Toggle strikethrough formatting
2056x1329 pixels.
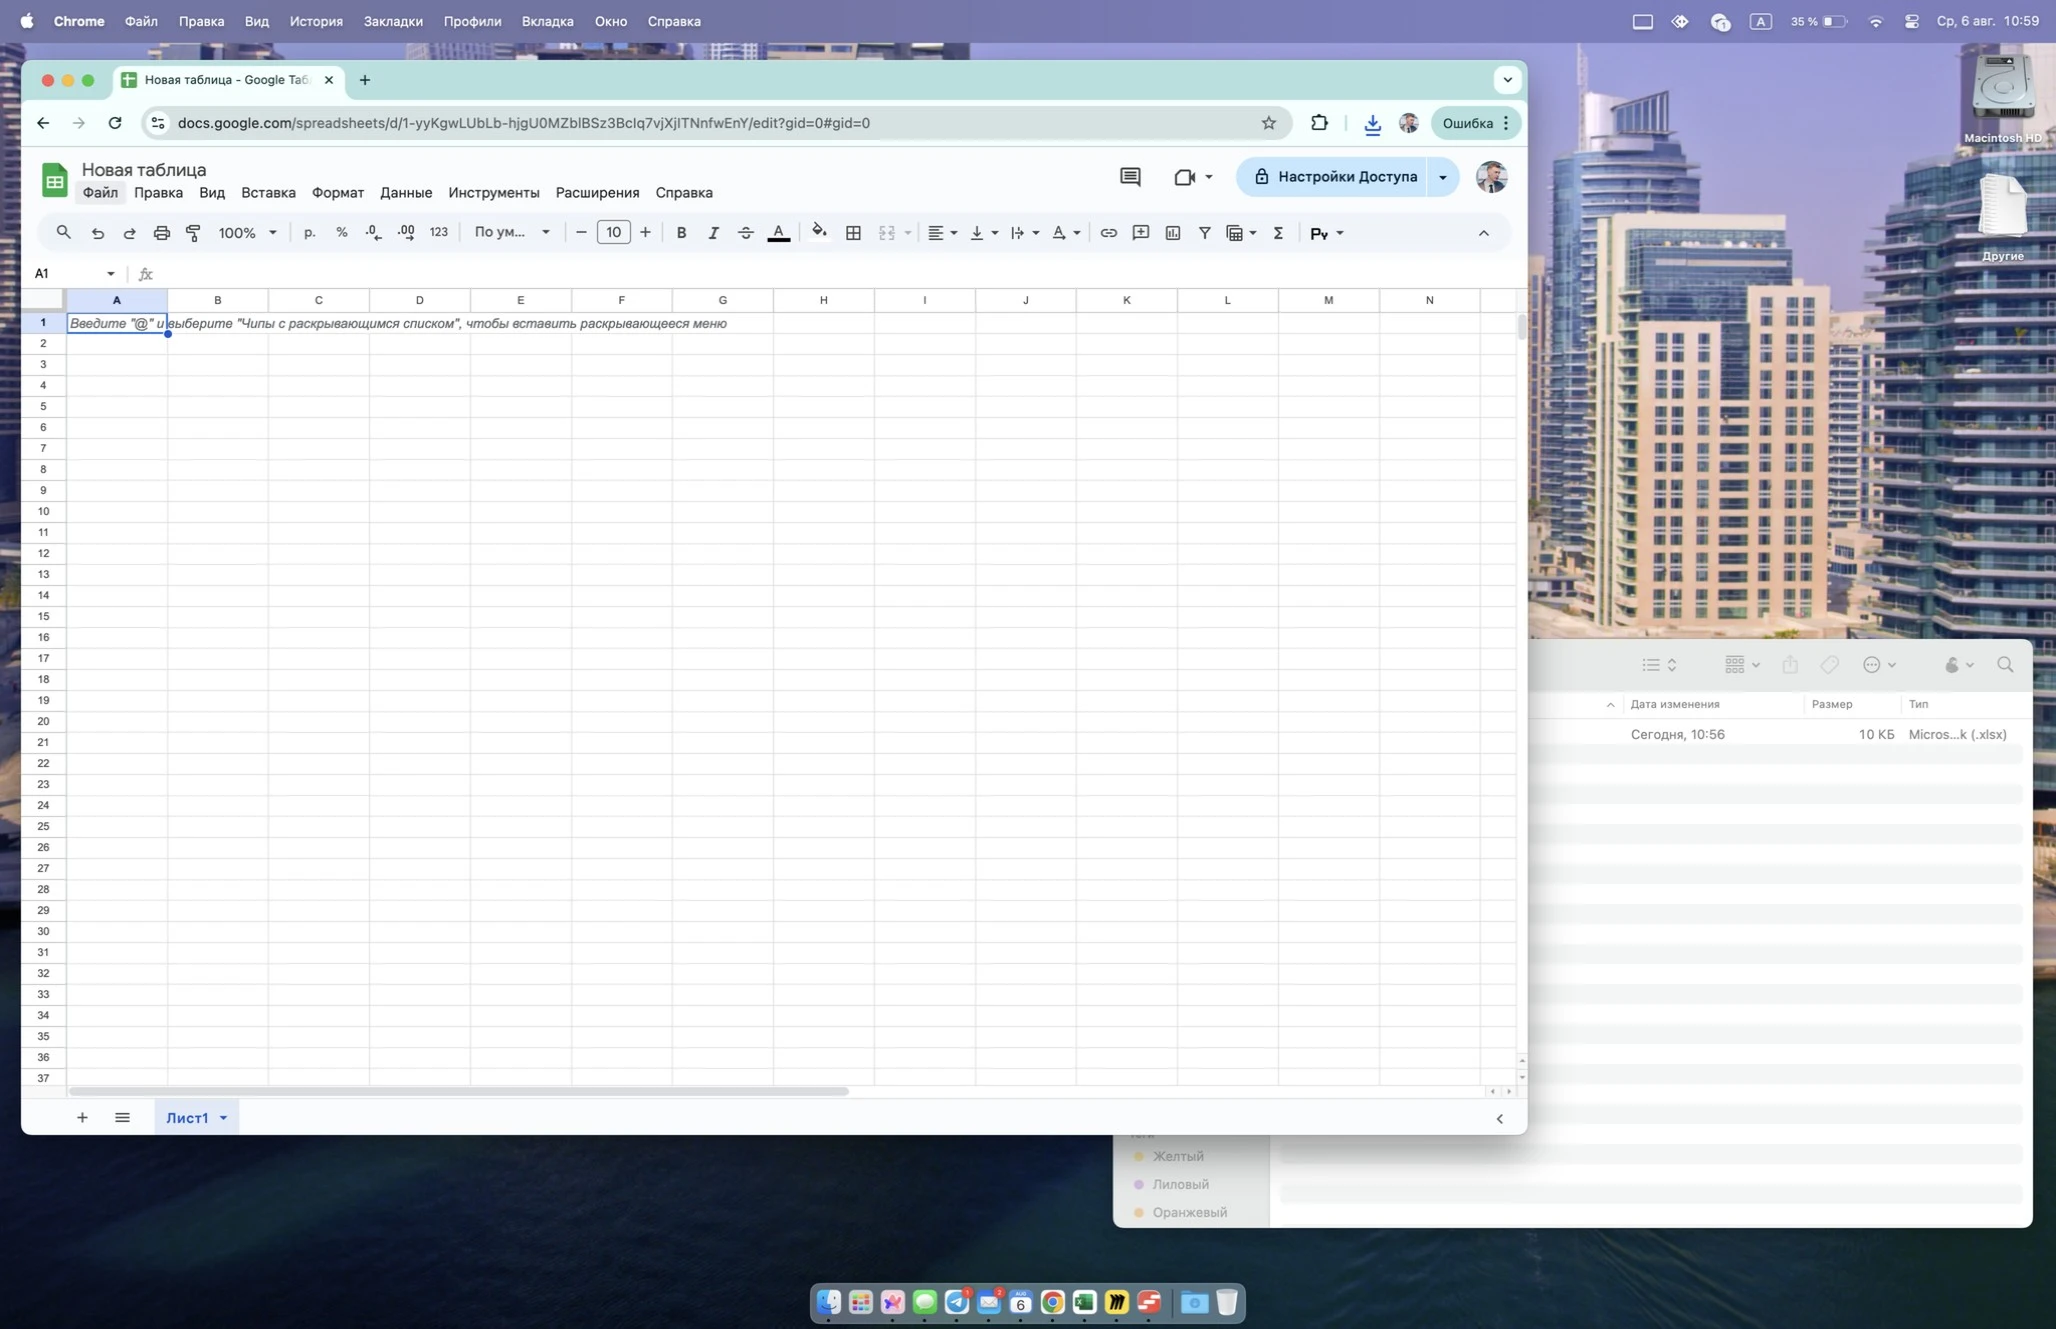(745, 232)
